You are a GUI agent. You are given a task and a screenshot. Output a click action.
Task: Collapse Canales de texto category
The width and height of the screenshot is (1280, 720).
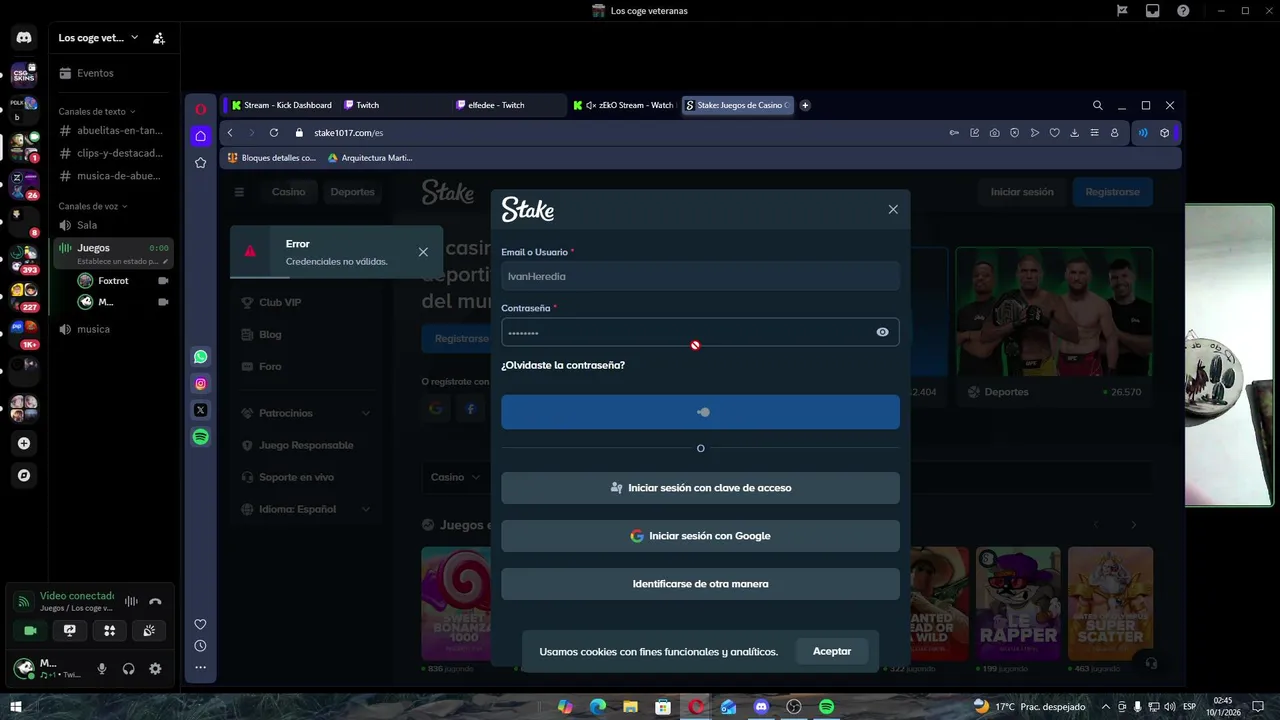pos(96,111)
